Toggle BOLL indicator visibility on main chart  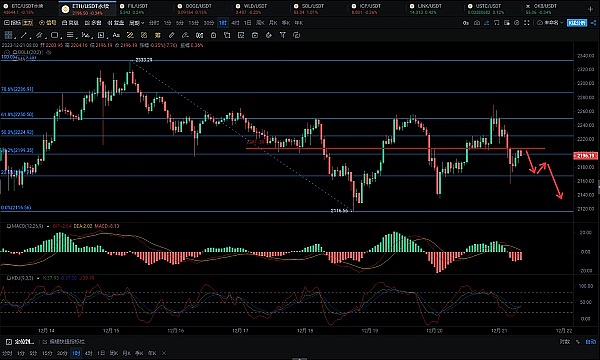15,52
